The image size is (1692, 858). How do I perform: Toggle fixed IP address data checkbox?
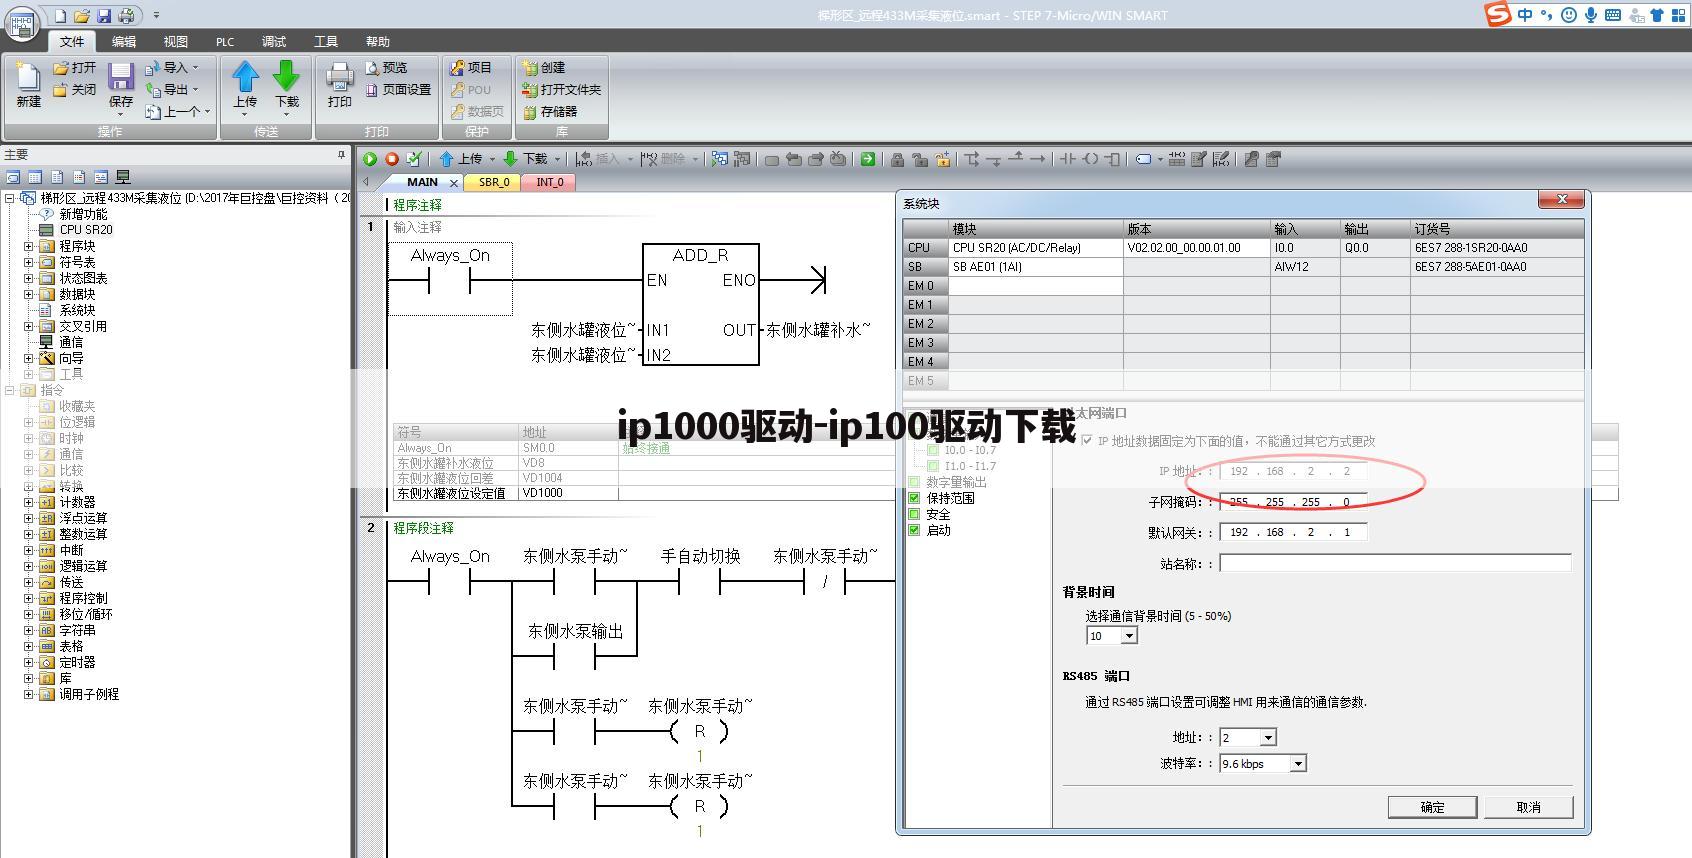pos(1087,441)
